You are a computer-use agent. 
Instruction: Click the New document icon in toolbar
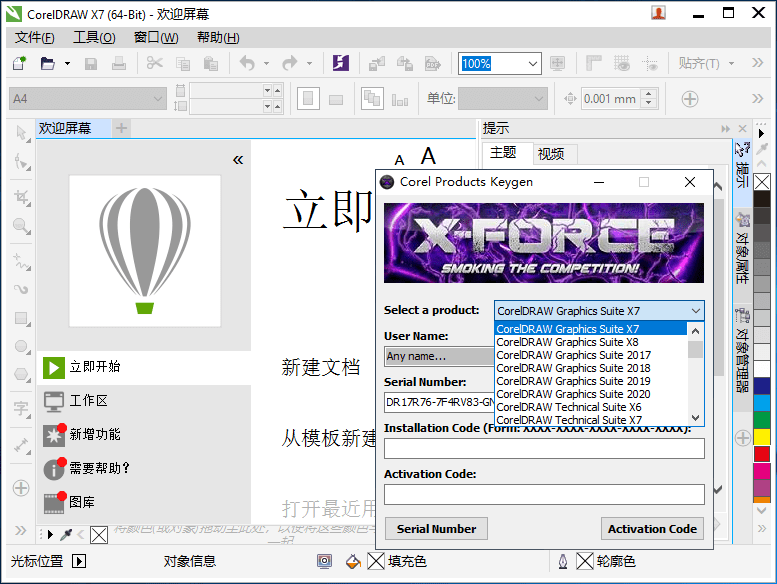pos(19,63)
